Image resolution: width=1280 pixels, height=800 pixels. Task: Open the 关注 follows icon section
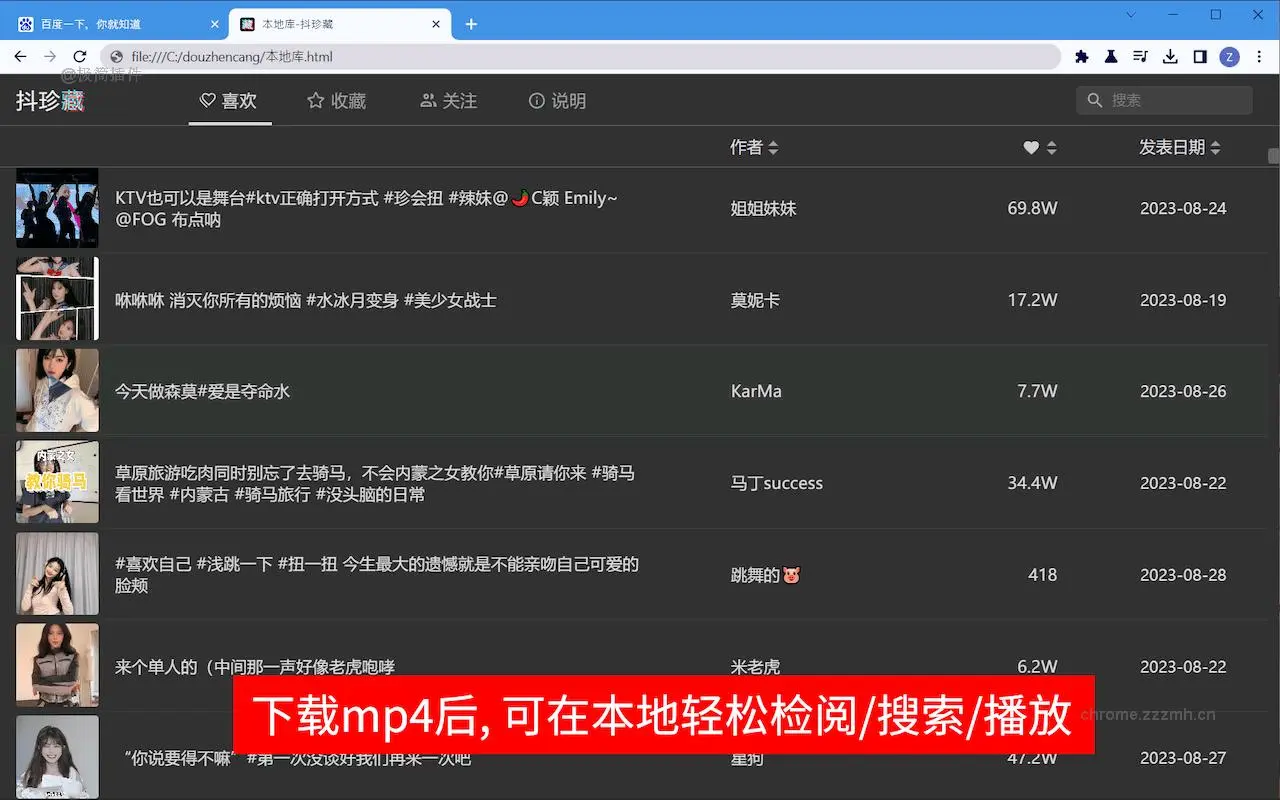tap(447, 100)
